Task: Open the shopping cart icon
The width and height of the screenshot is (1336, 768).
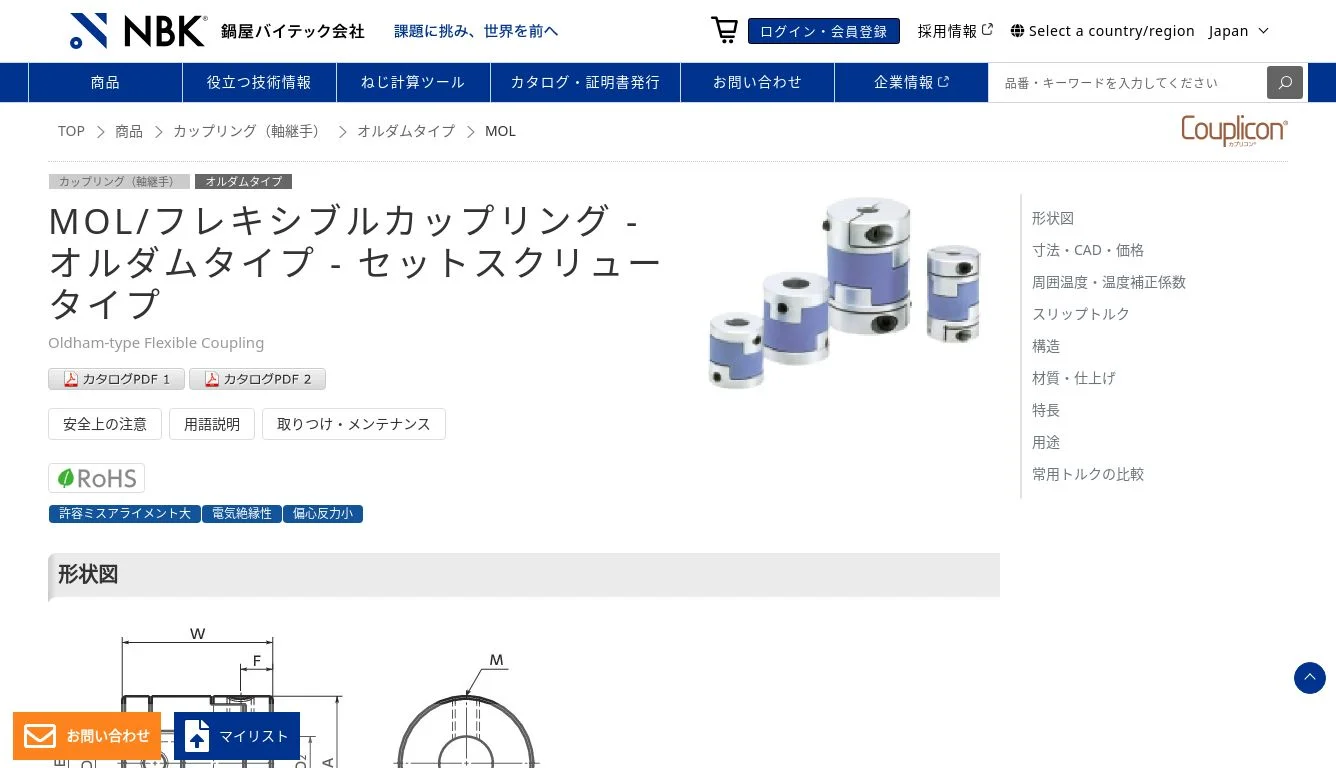Action: (724, 30)
